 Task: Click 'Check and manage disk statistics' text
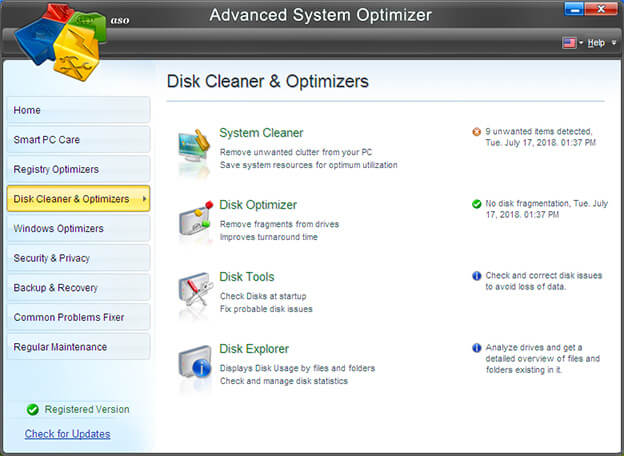[x=284, y=381]
